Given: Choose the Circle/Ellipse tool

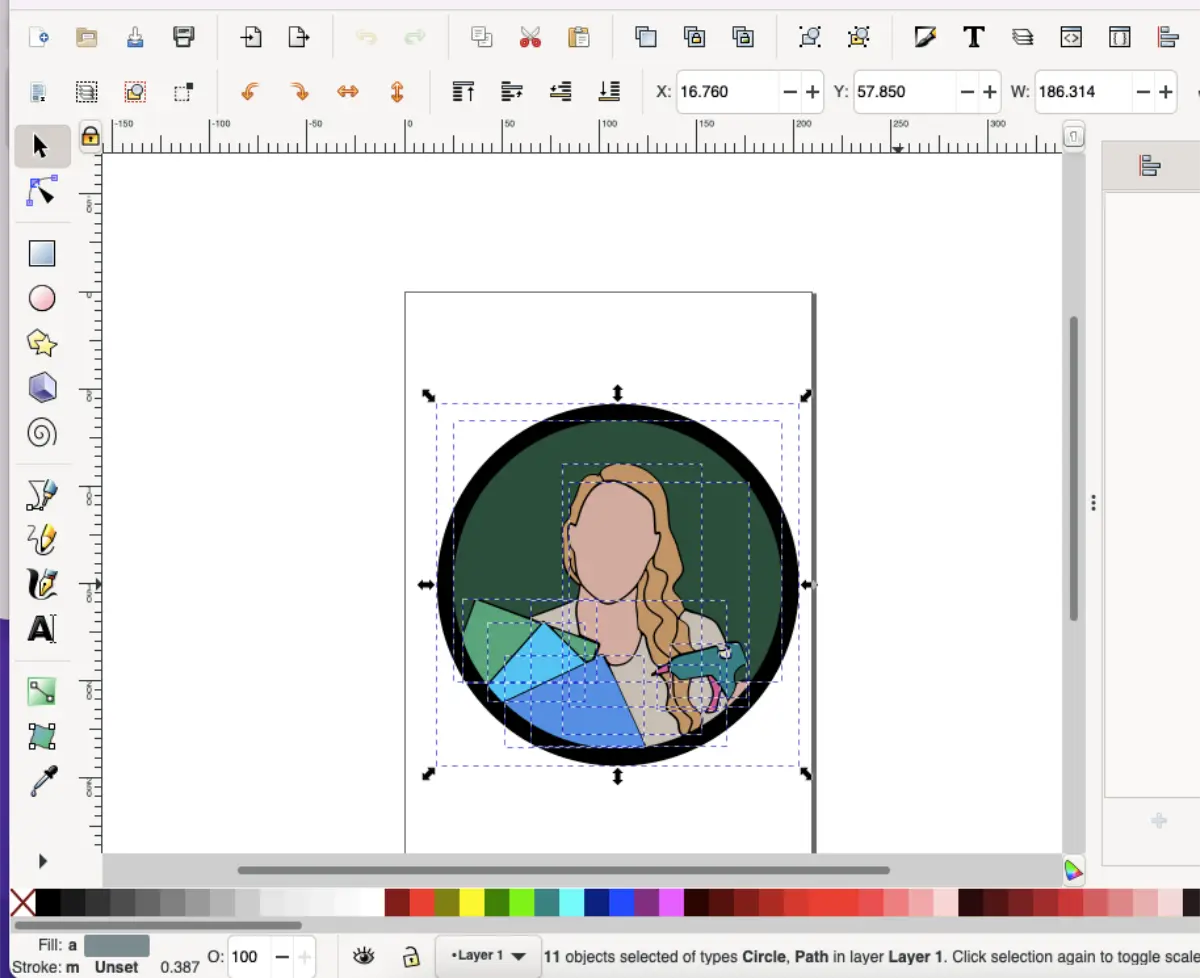Looking at the screenshot, I should coord(42,298).
